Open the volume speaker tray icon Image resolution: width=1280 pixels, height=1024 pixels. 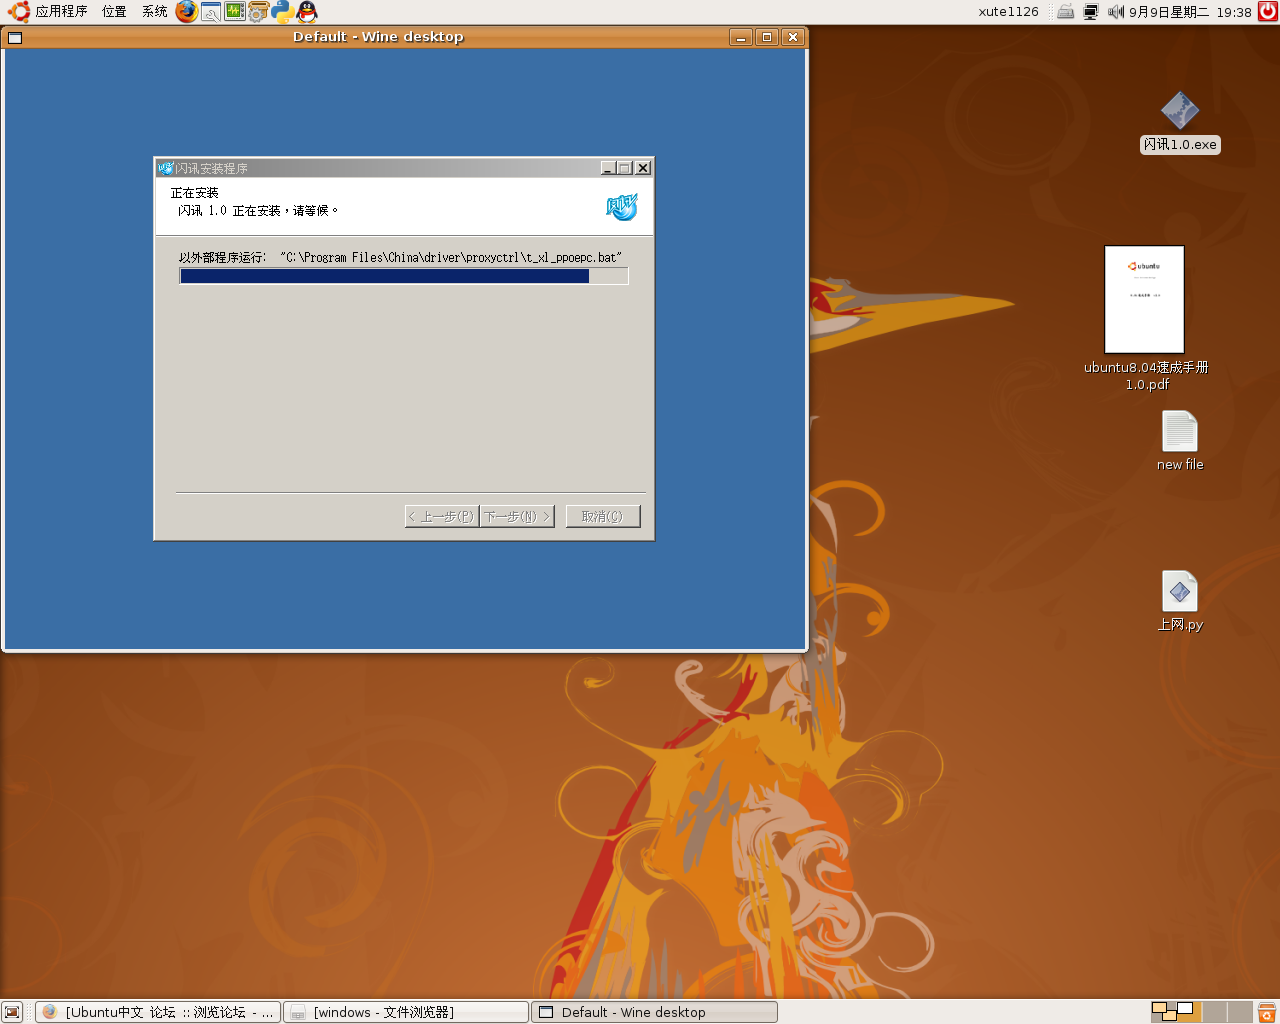tap(1116, 12)
